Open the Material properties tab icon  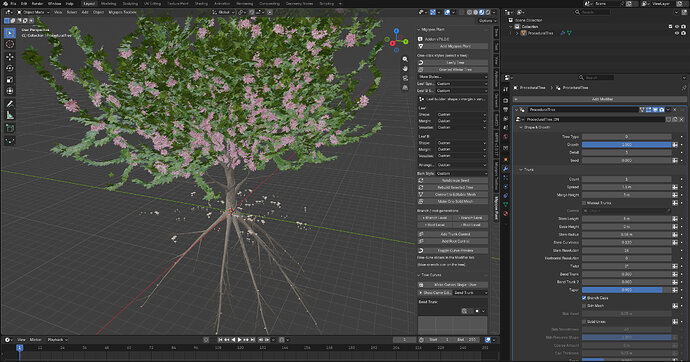click(506, 214)
